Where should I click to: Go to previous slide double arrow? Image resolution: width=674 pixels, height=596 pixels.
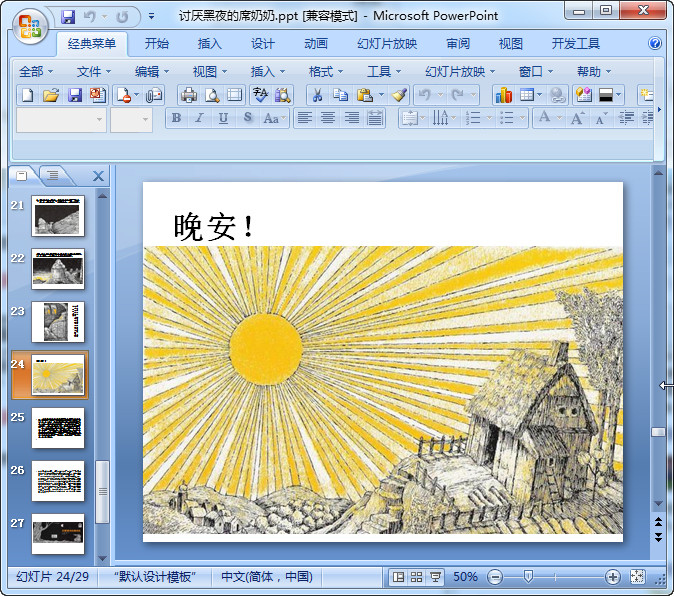click(x=658, y=522)
